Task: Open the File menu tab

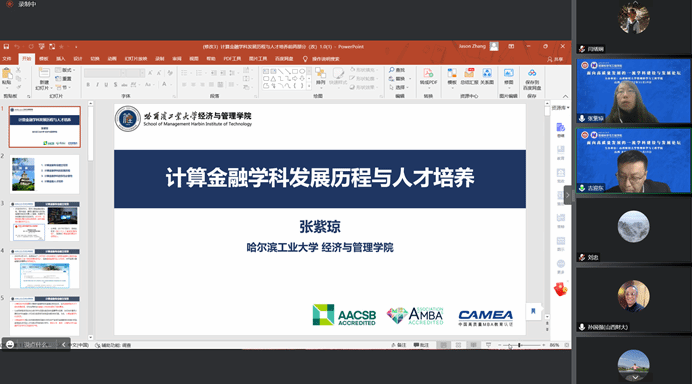Action: 7,59
